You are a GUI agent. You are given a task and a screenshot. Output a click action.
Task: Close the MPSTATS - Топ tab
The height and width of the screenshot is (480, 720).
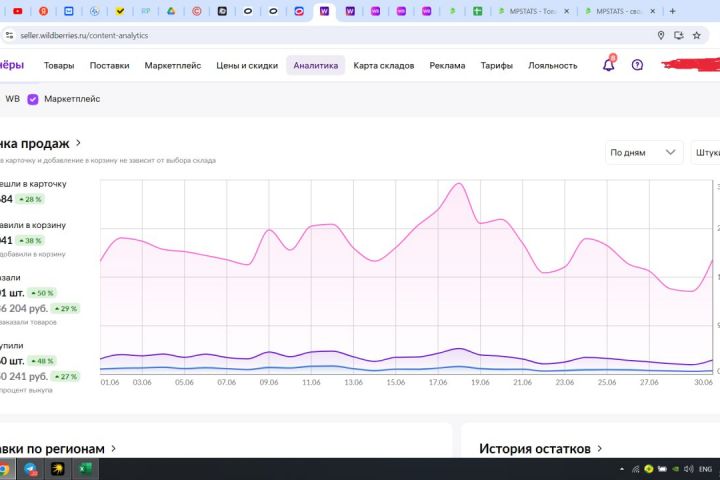click(567, 11)
